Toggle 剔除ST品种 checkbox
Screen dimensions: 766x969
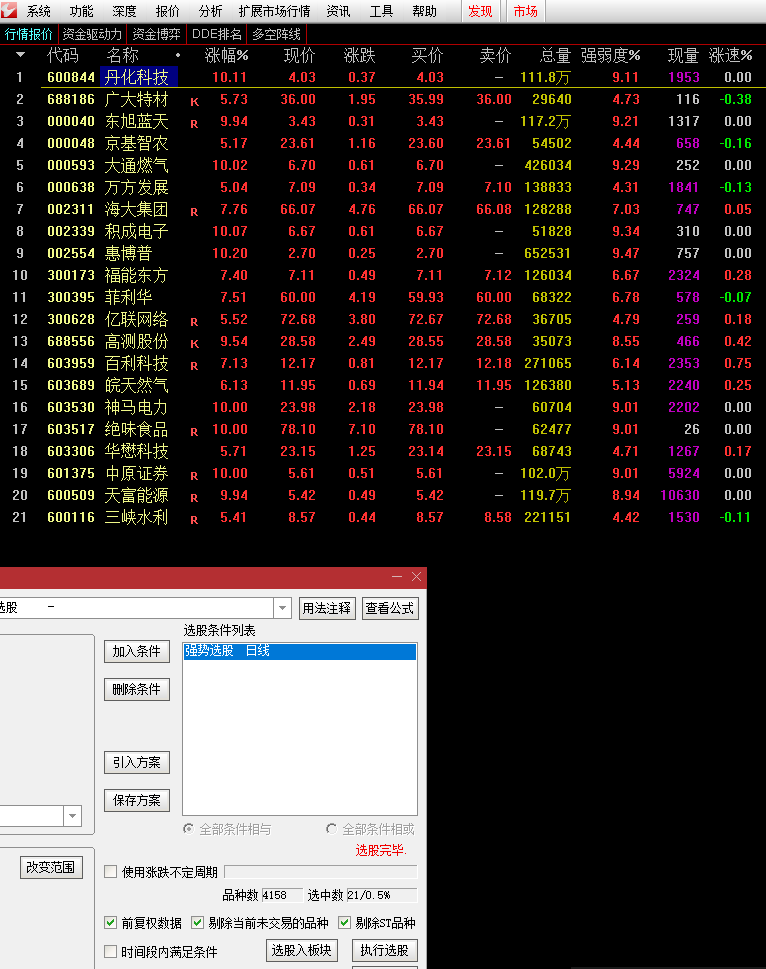345,923
